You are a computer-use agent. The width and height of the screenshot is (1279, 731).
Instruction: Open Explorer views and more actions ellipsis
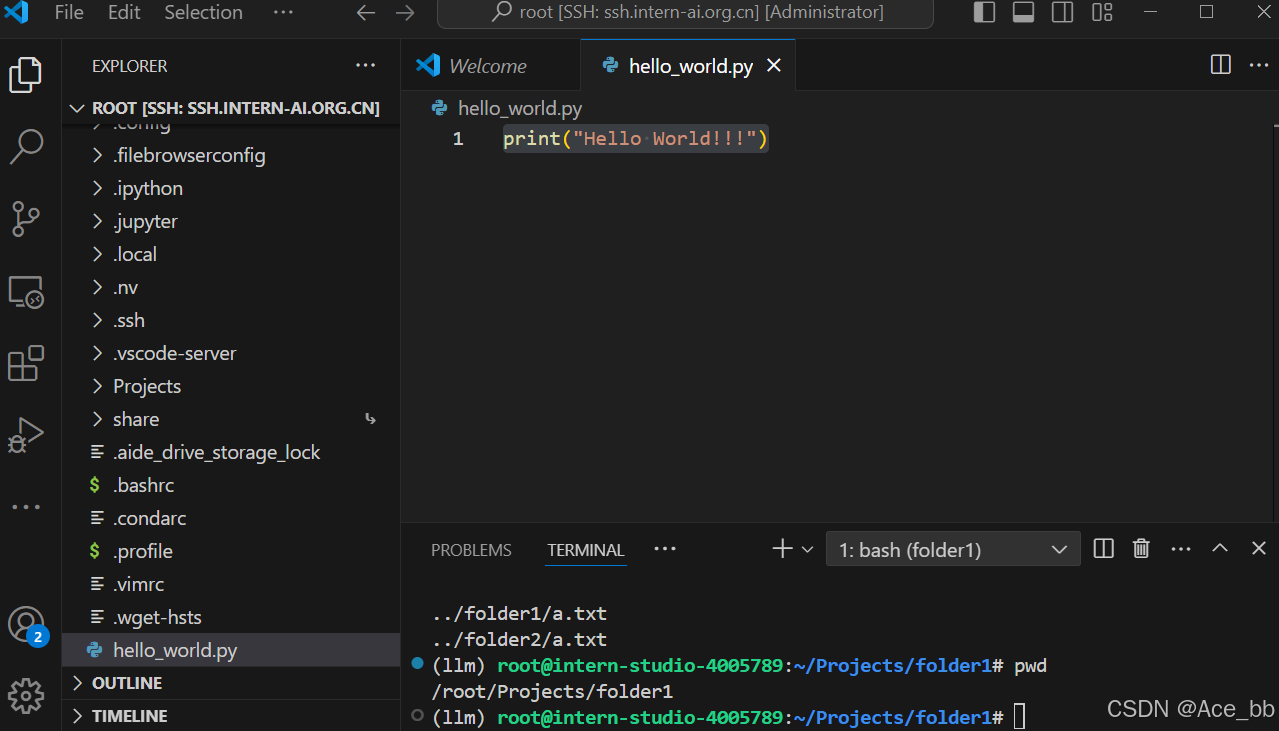click(x=366, y=66)
